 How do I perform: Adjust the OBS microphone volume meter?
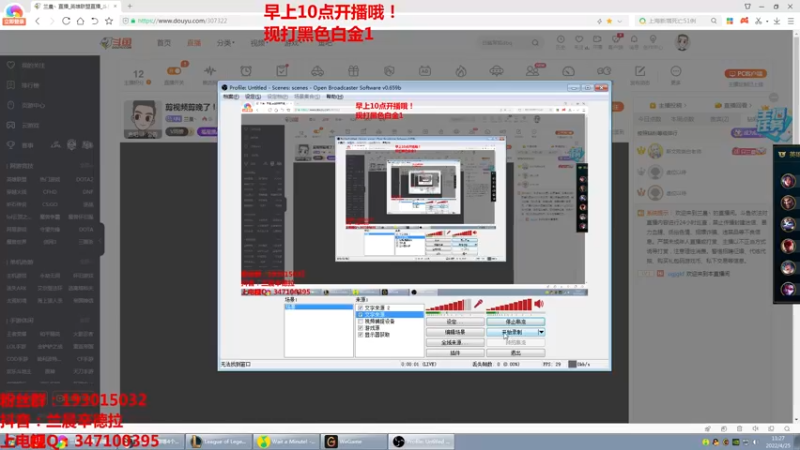(x=448, y=305)
